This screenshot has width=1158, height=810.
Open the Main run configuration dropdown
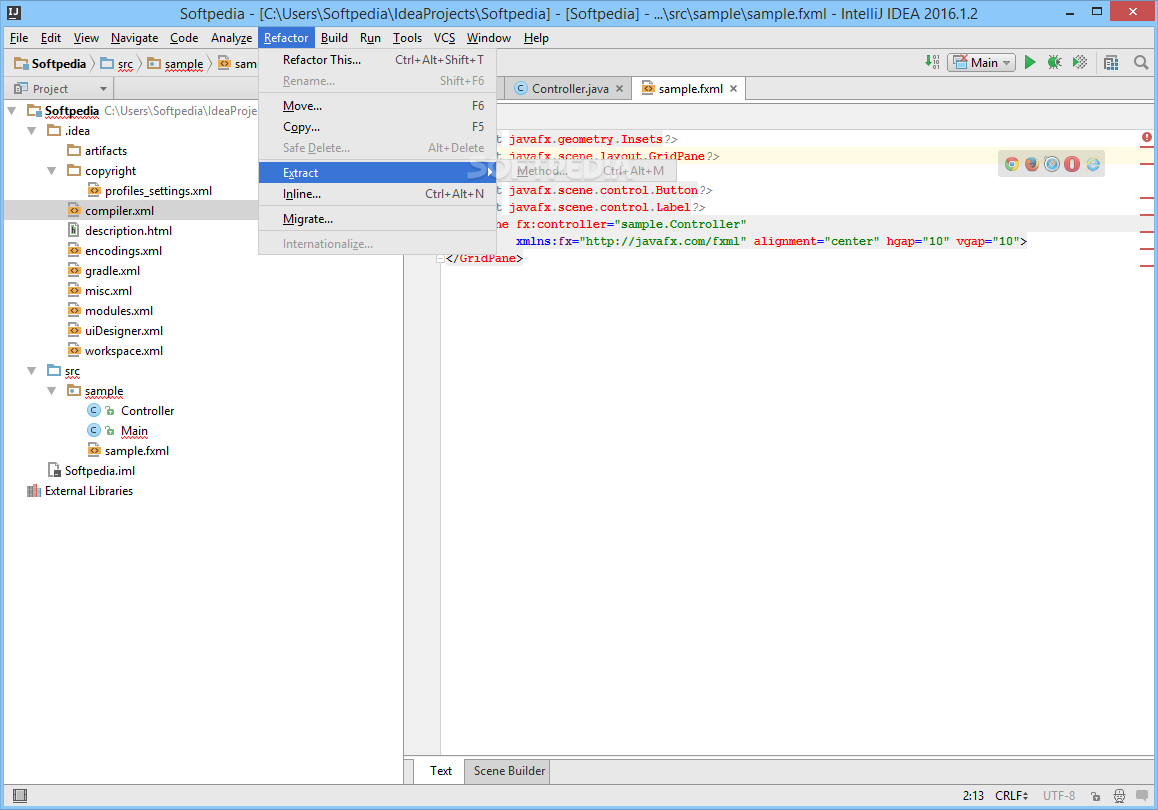coord(981,63)
